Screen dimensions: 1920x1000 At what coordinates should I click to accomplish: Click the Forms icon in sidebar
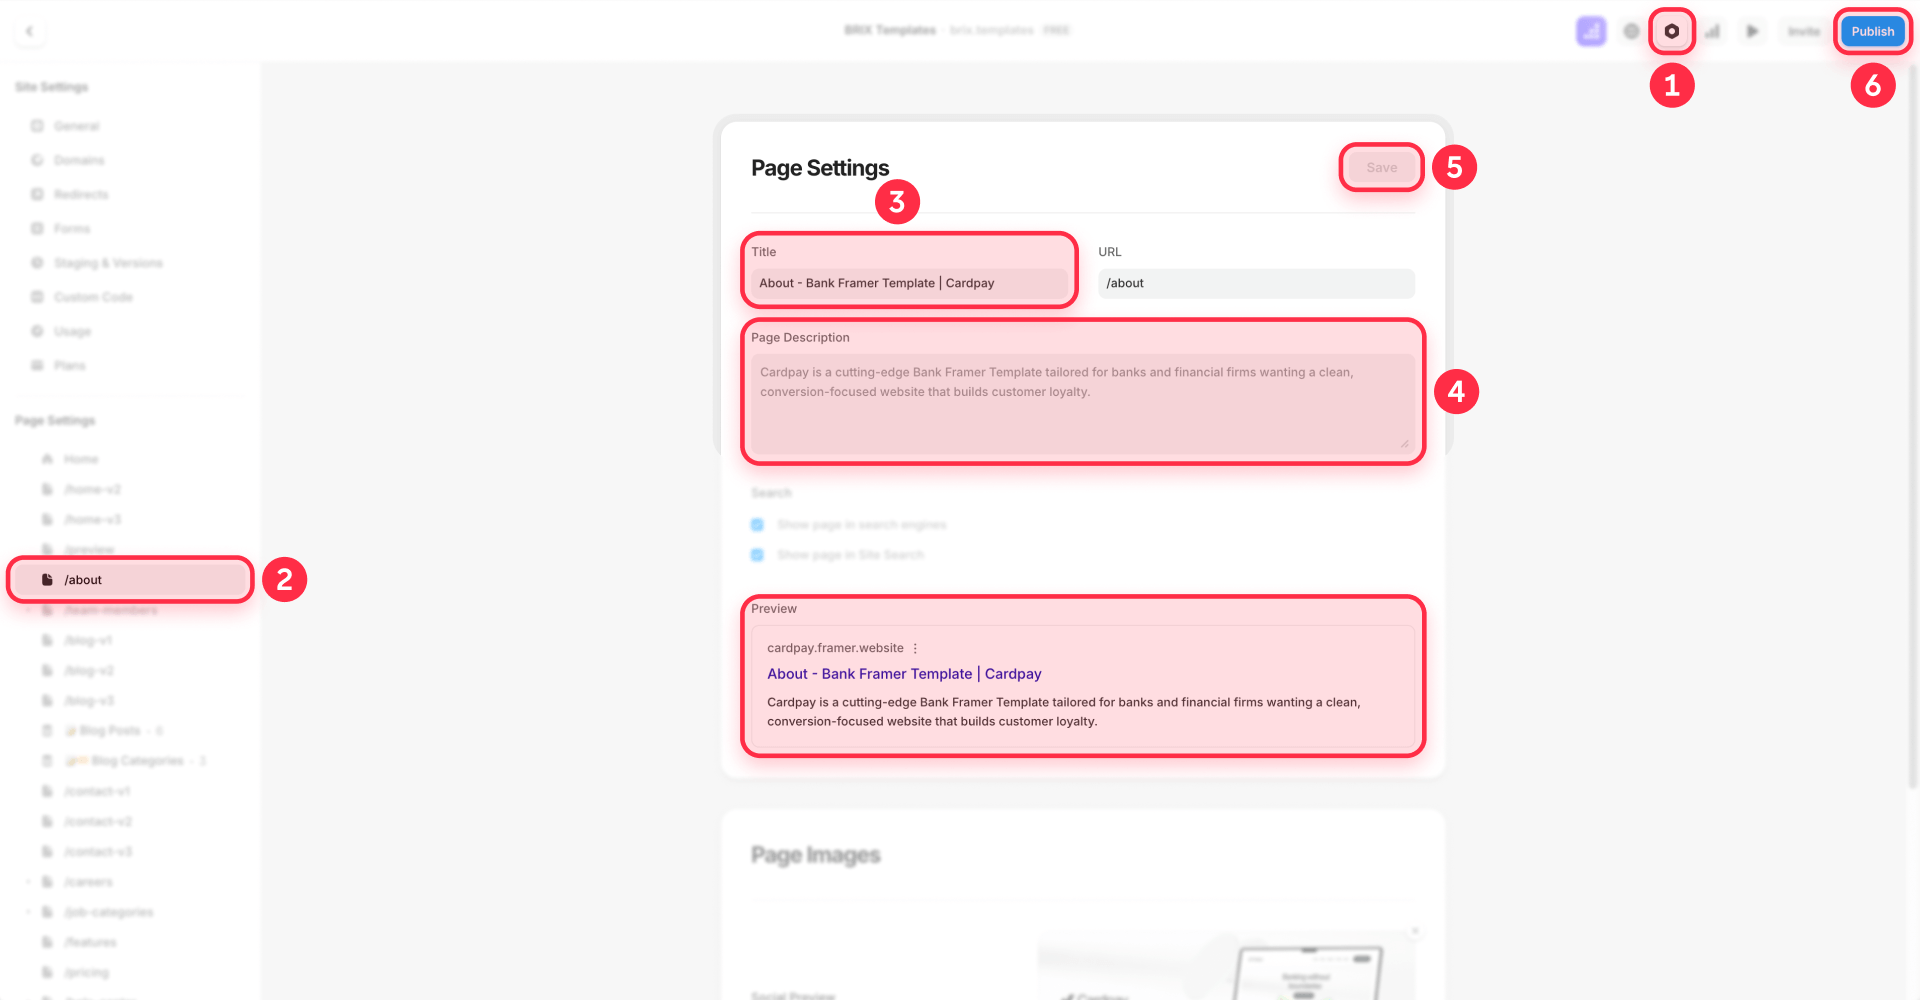point(37,229)
